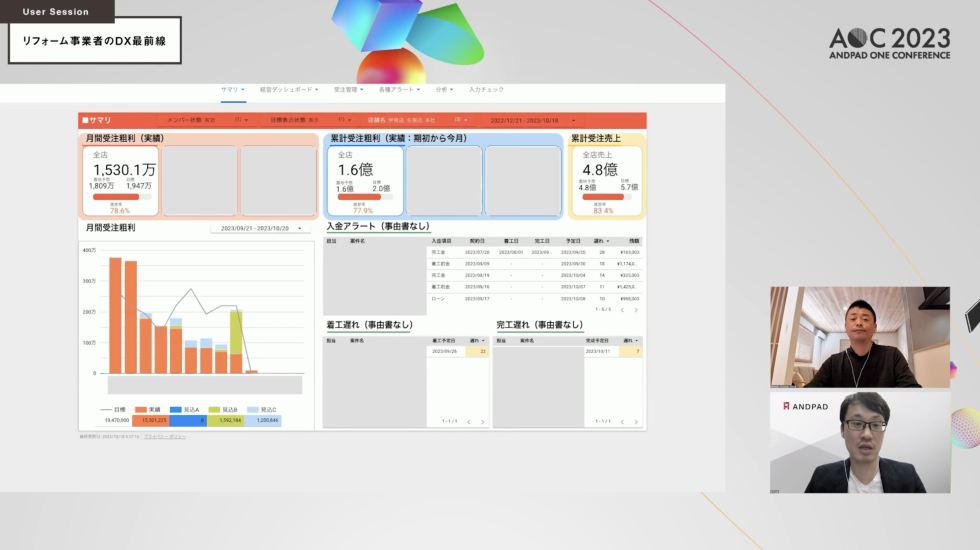Sort 完工遅れ table by 遅れ column

coord(631,341)
